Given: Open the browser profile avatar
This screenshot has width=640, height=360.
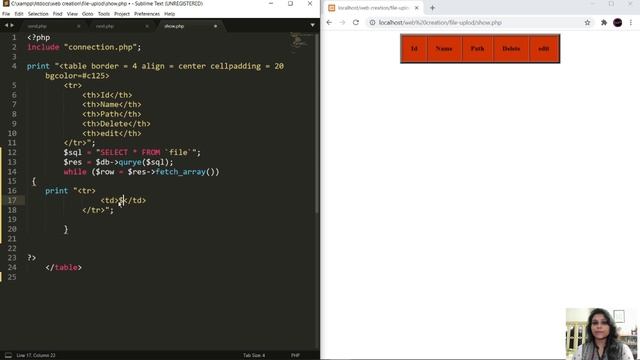Looking at the screenshot, I should pos(618,23).
